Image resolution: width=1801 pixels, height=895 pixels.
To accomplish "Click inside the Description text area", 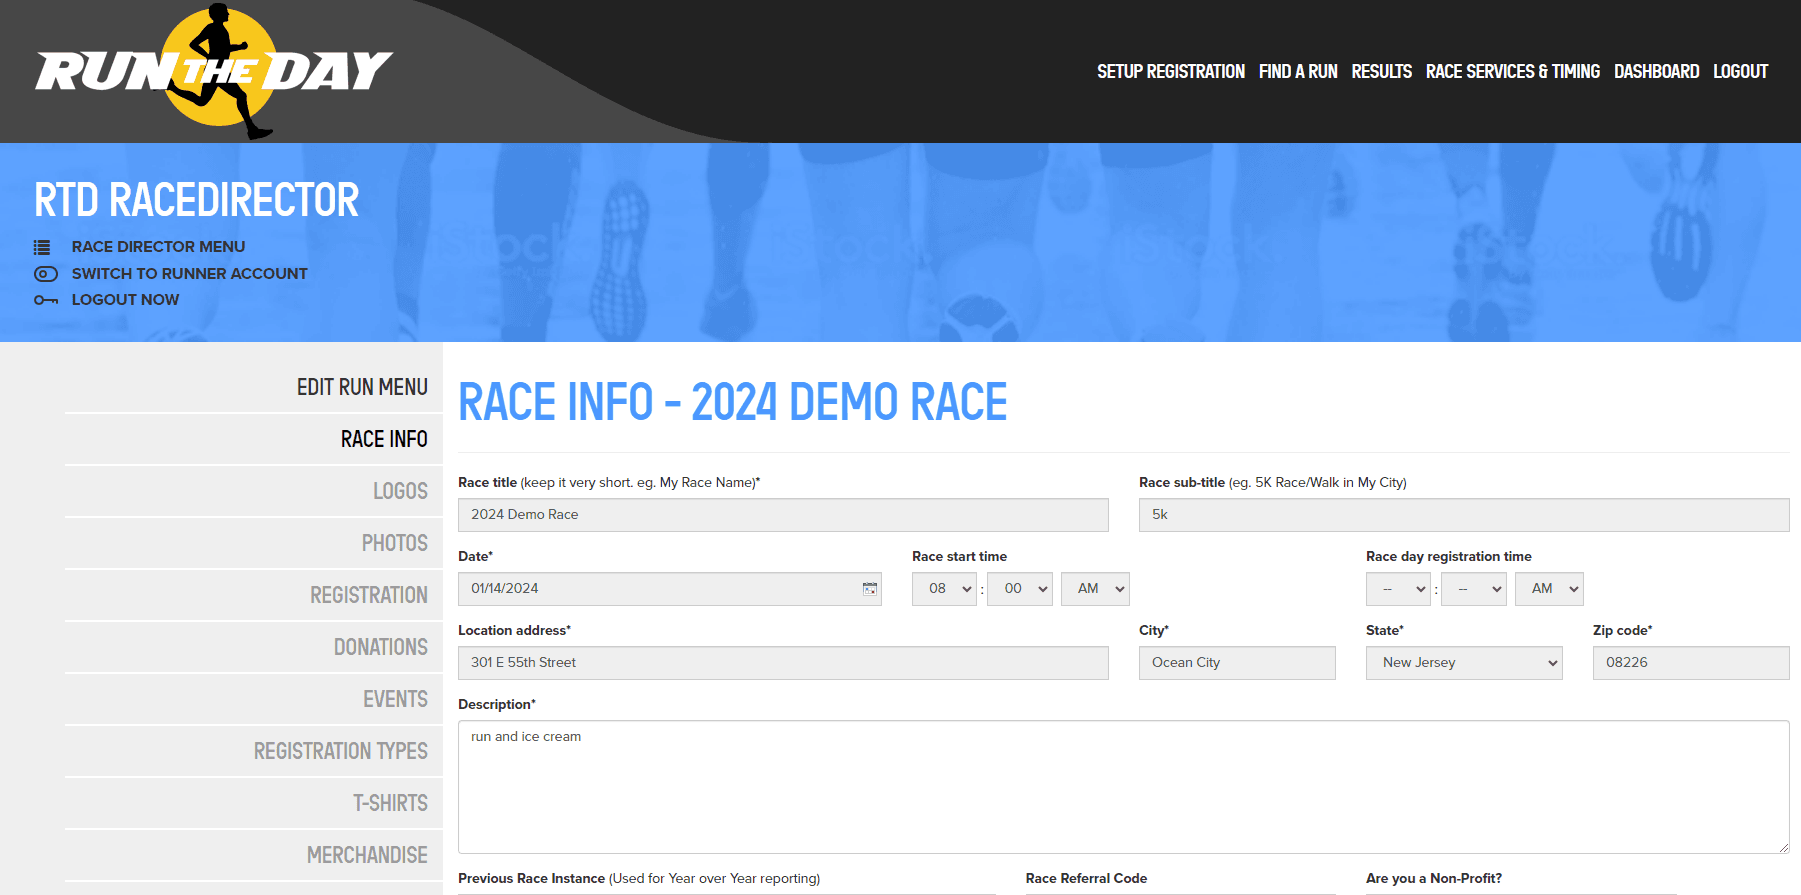I will point(1122,786).
